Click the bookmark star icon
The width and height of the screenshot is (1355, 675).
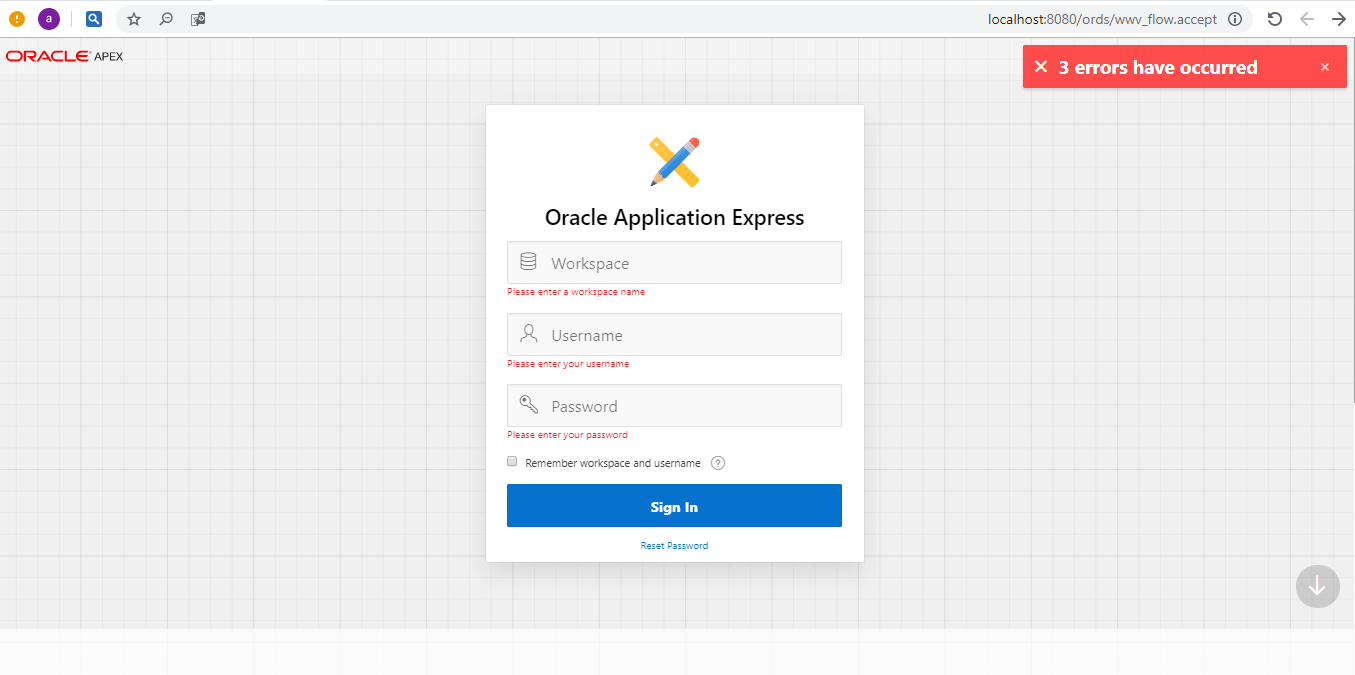pos(134,19)
